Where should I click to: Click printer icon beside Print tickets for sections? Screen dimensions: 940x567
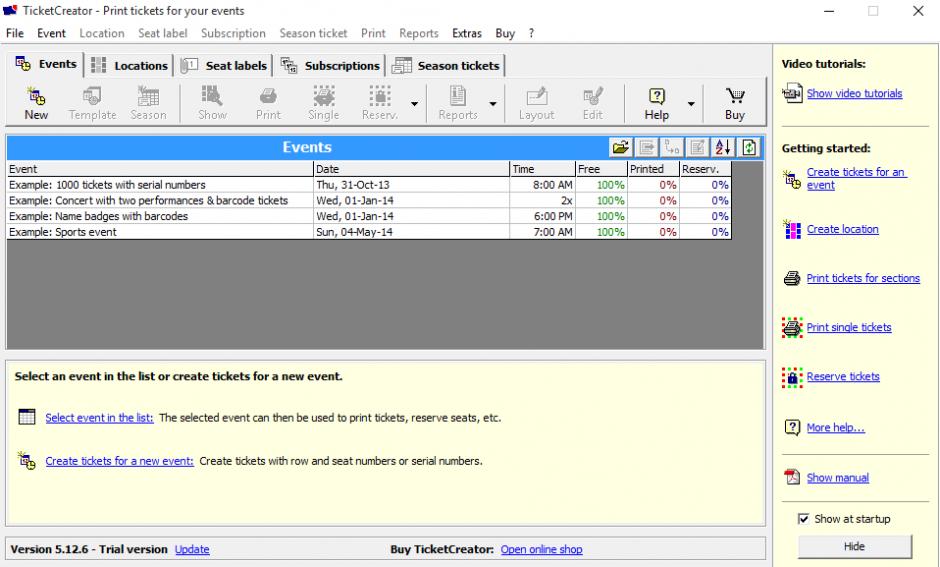pos(792,278)
